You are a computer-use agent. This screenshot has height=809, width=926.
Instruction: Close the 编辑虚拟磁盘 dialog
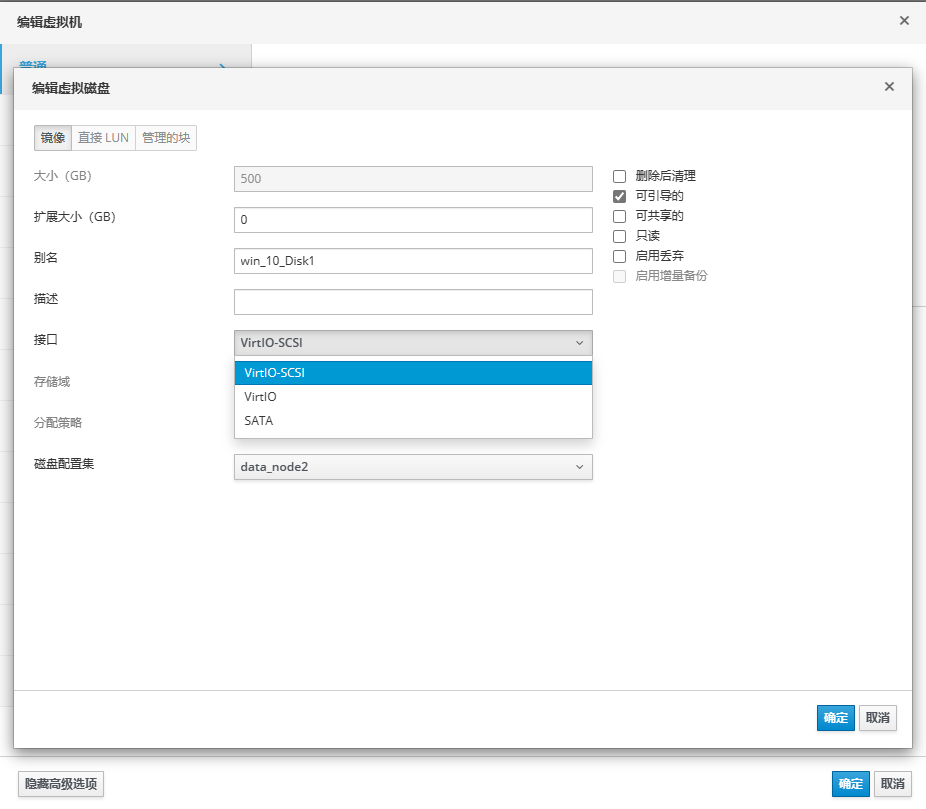[x=889, y=87]
